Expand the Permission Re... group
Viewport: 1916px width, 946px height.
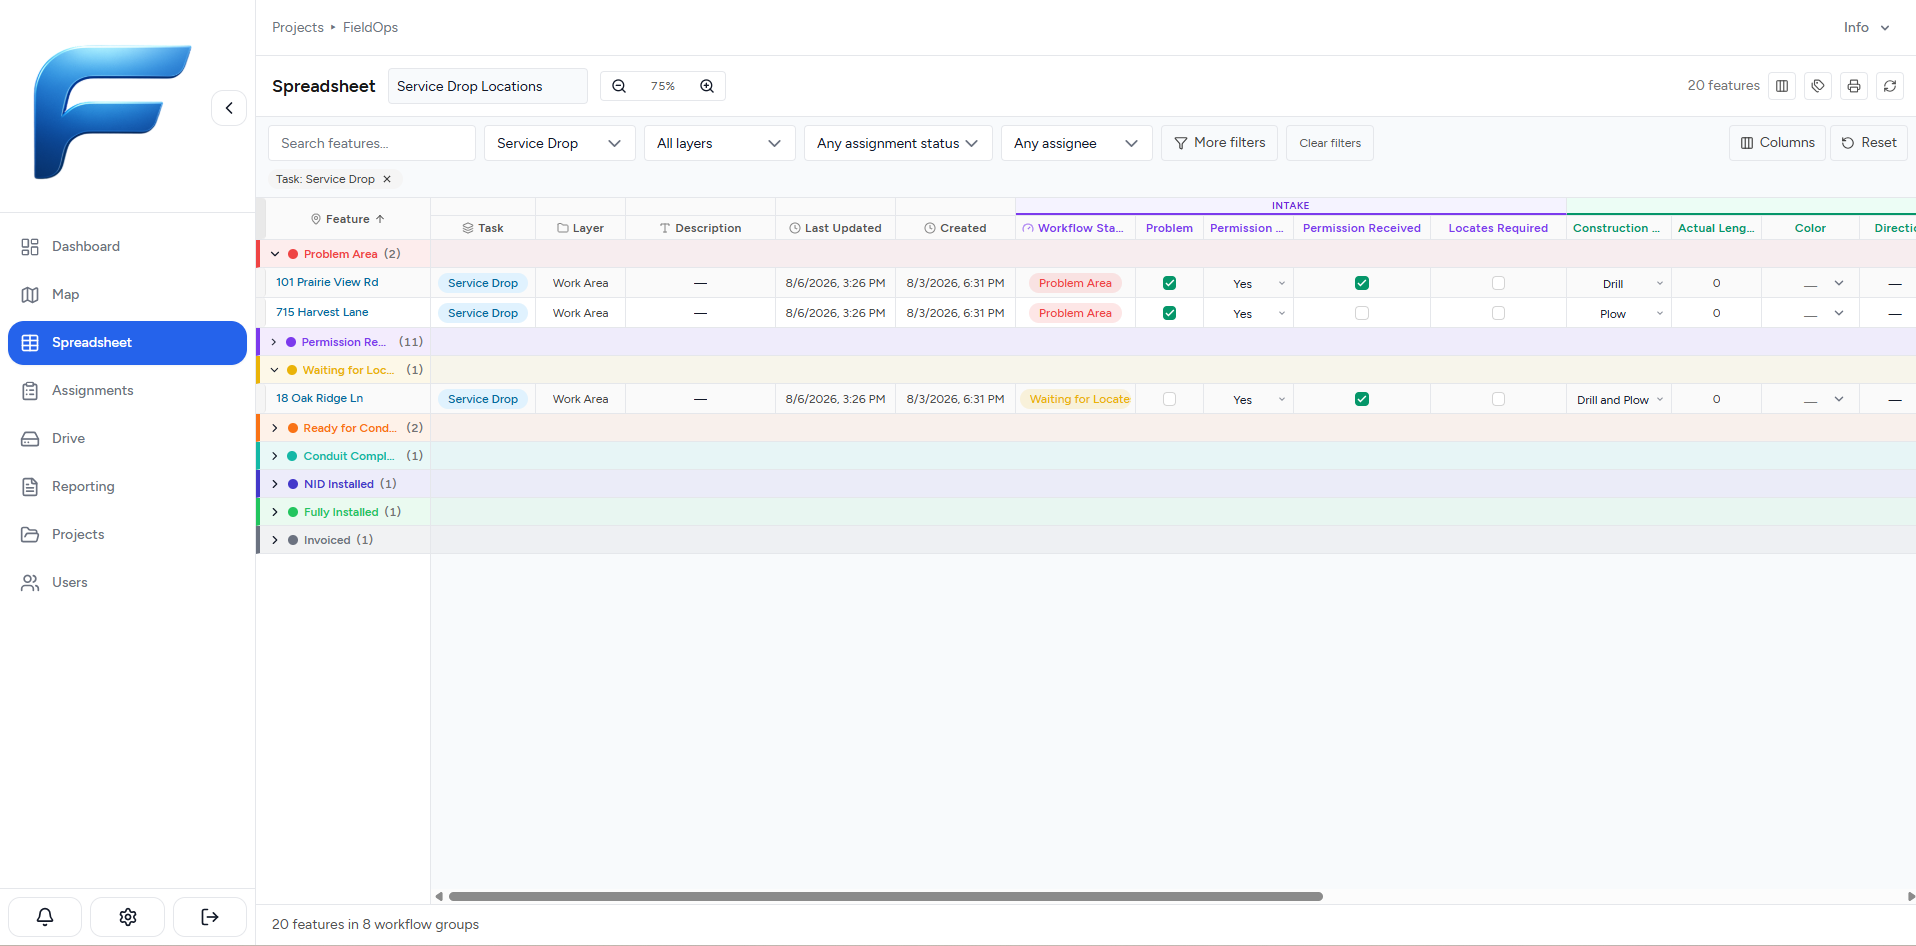point(274,342)
